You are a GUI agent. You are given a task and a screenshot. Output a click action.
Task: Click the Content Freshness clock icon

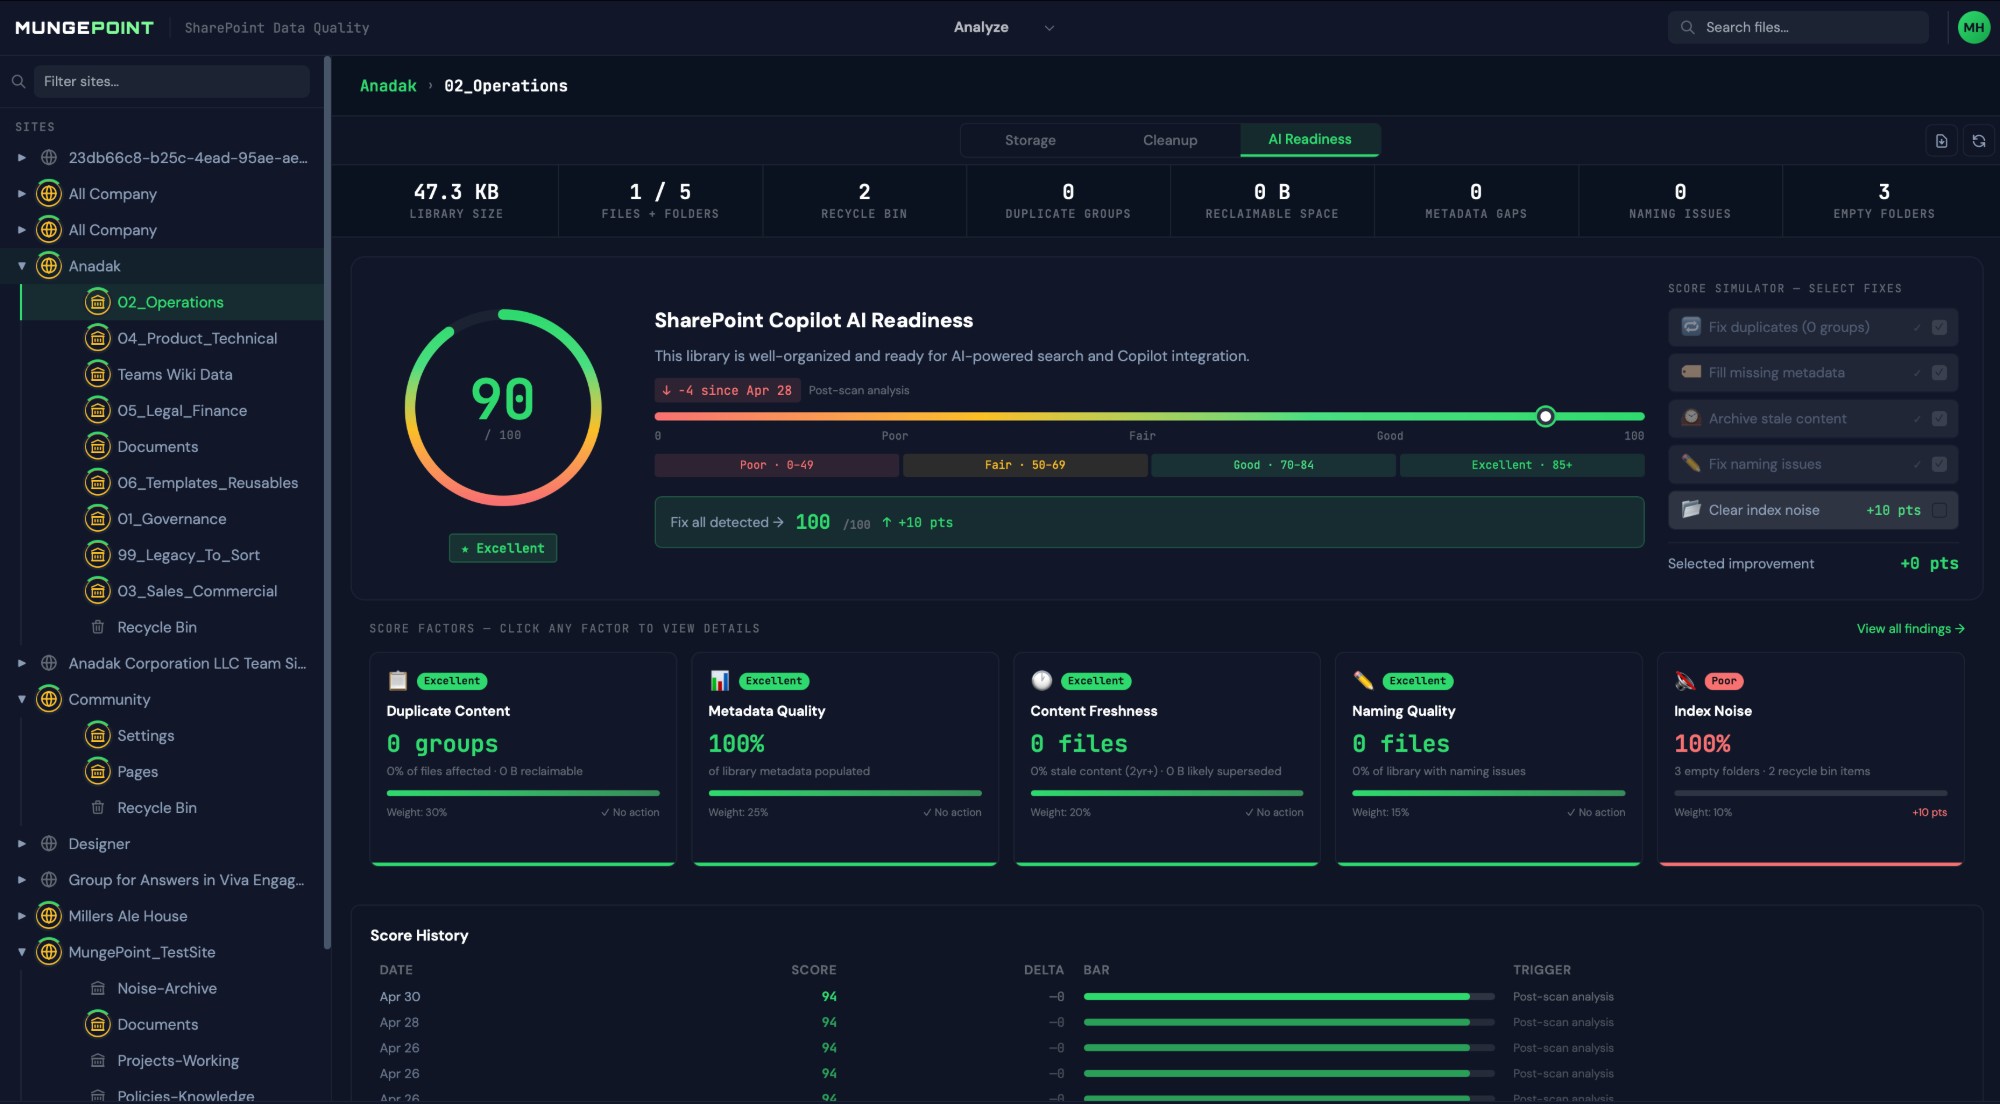(x=1041, y=680)
